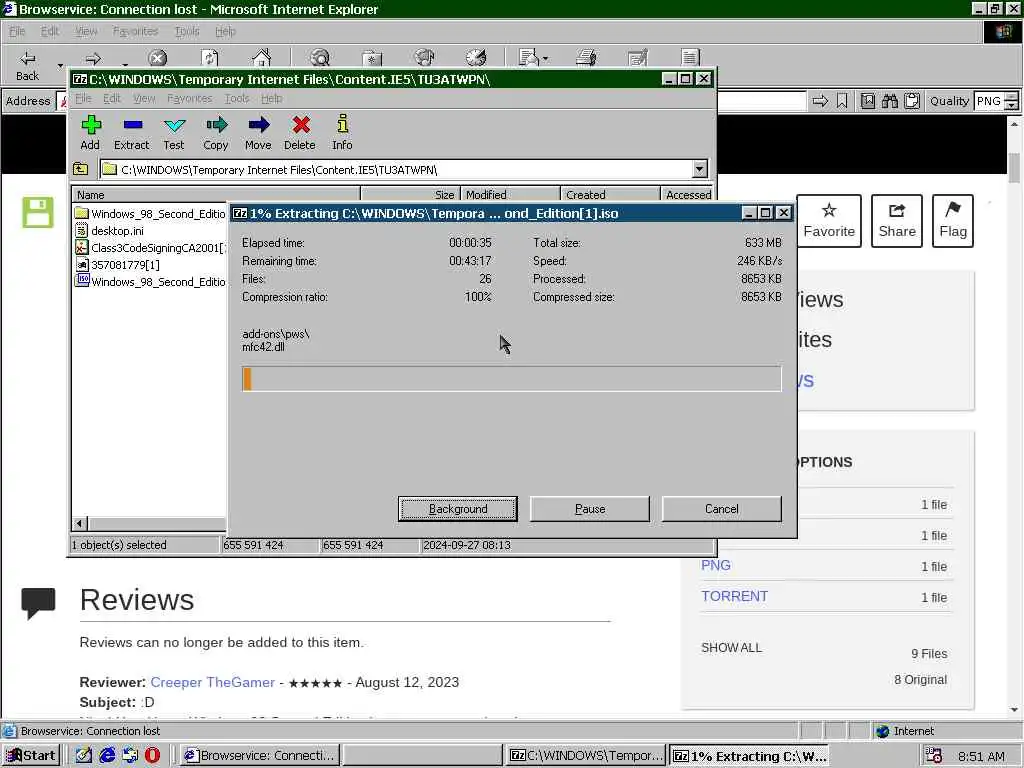Click the clipboard icon near Quality
Screen dimensions: 1024x768
(912, 101)
